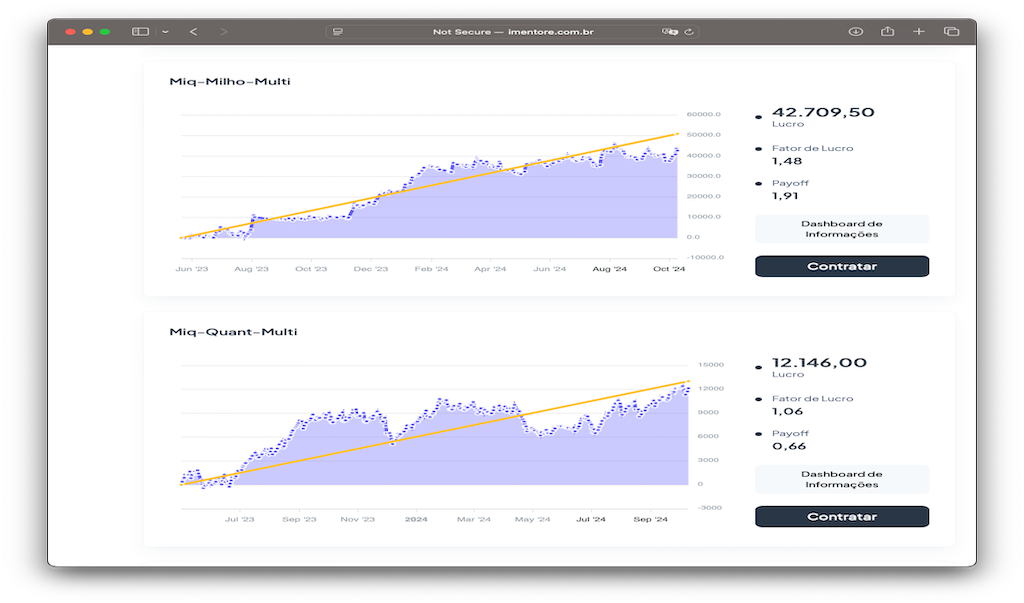Click the Oct '24 axis label
Image resolution: width=1024 pixels, height=603 pixels.
pyautogui.click(x=669, y=269)
